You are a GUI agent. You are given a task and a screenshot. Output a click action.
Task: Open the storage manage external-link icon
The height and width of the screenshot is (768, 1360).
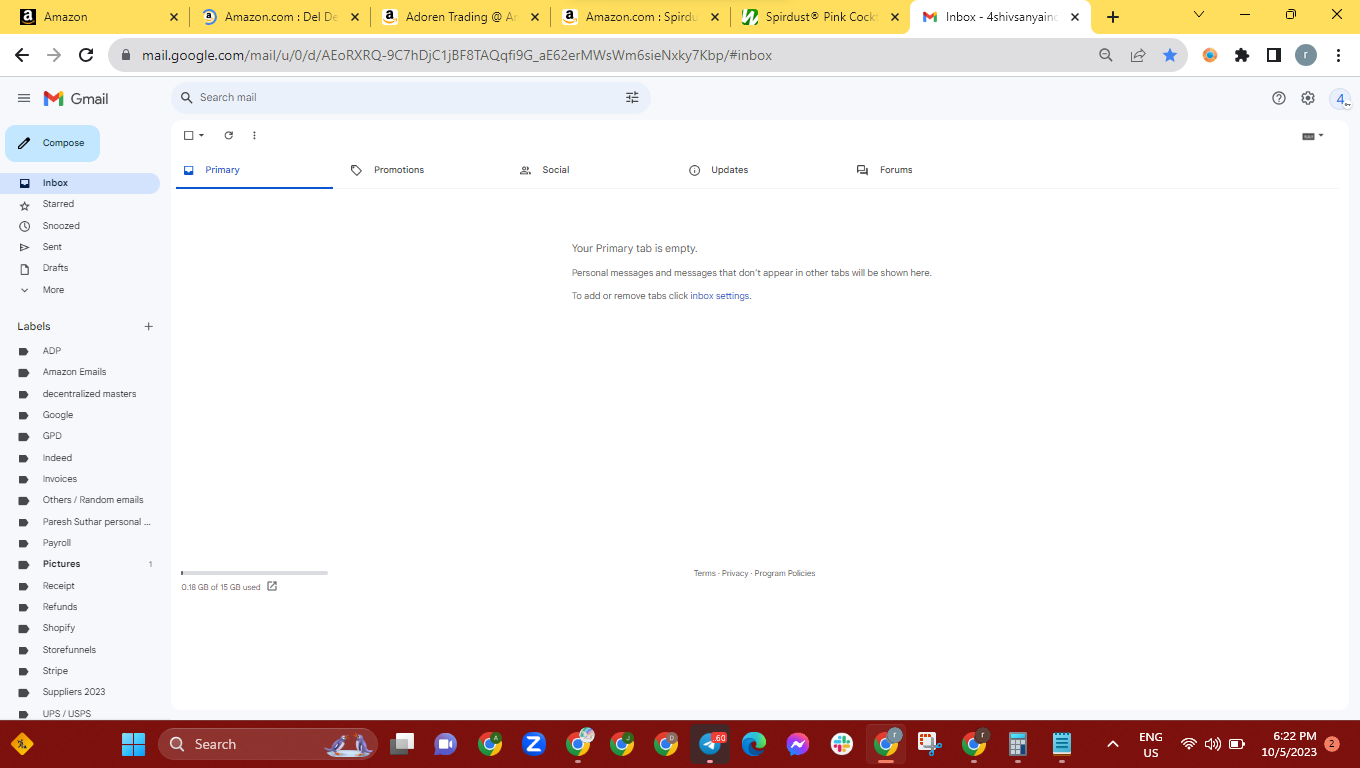pyautogui.click(x=272, y=586)
